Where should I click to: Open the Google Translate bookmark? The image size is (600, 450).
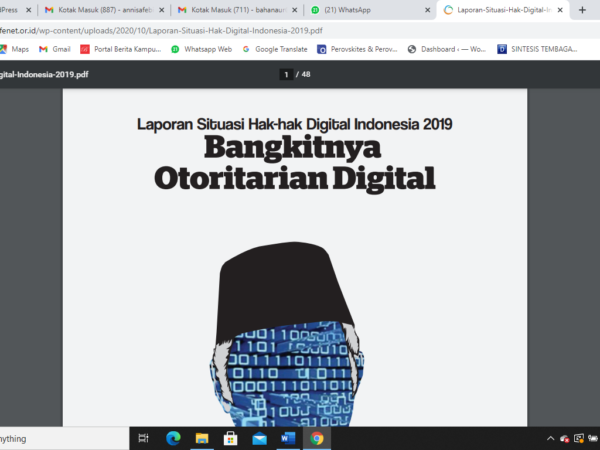(275, 49)
